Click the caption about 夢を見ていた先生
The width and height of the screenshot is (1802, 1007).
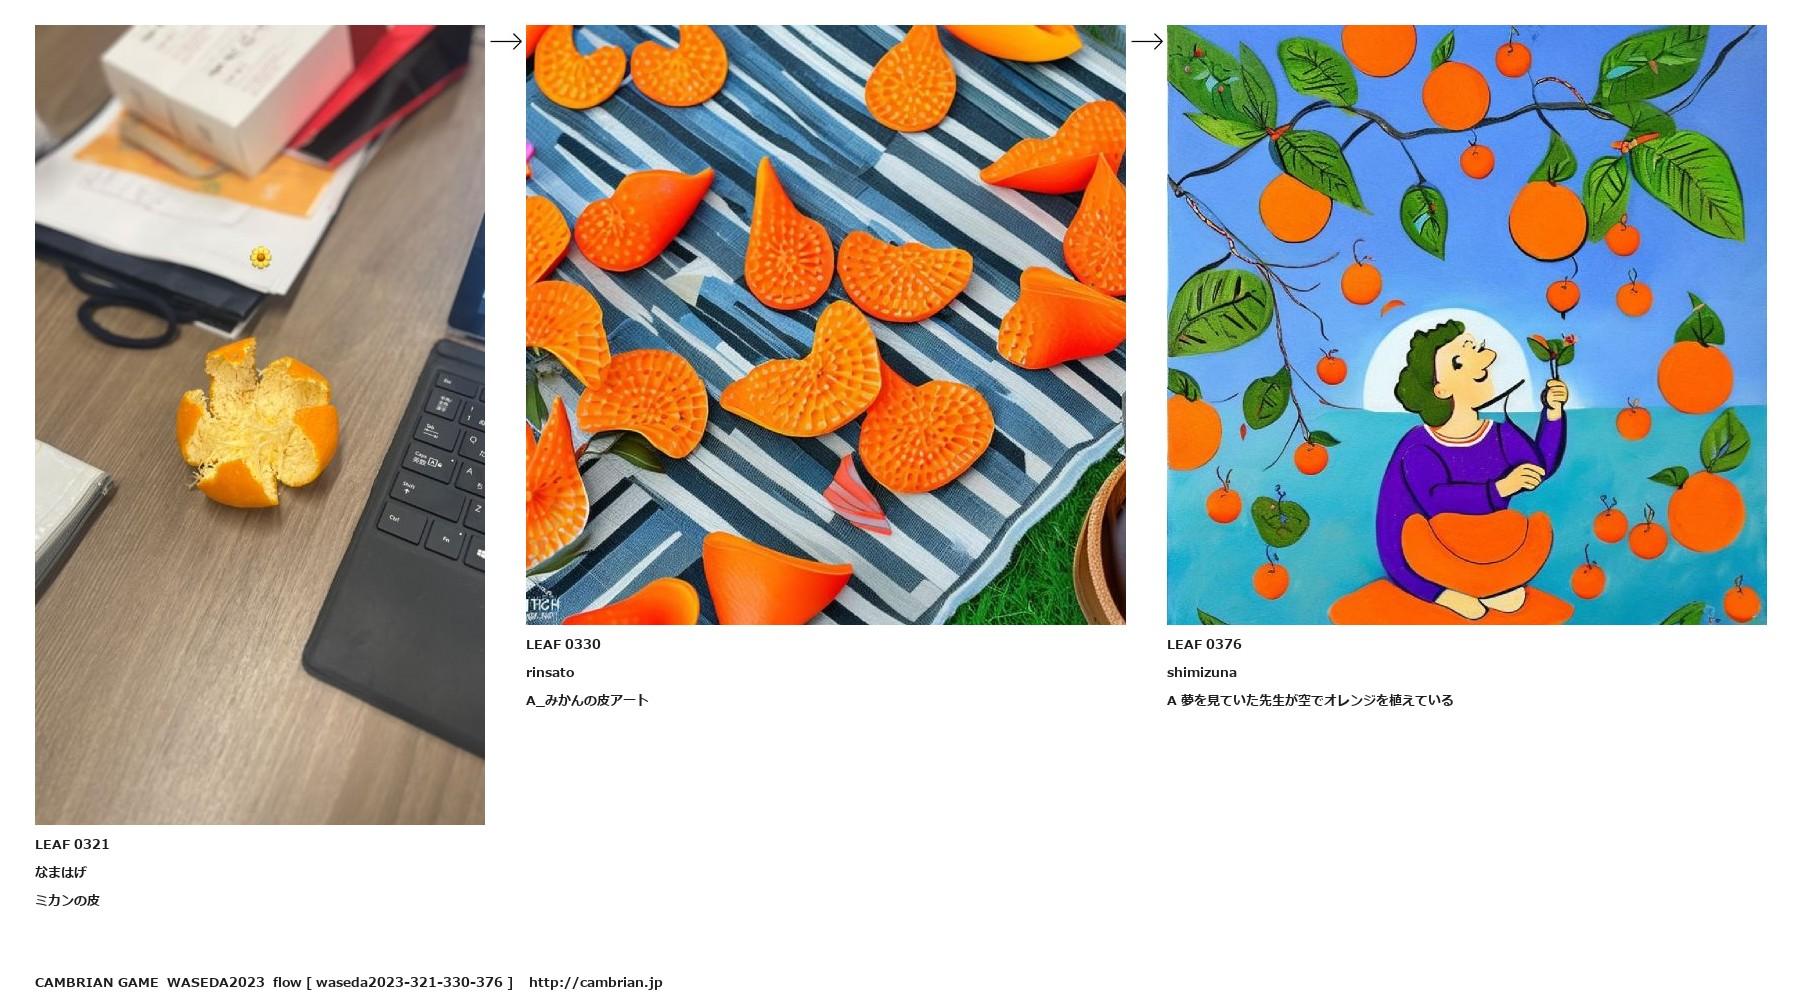(x=1310, y=700)
